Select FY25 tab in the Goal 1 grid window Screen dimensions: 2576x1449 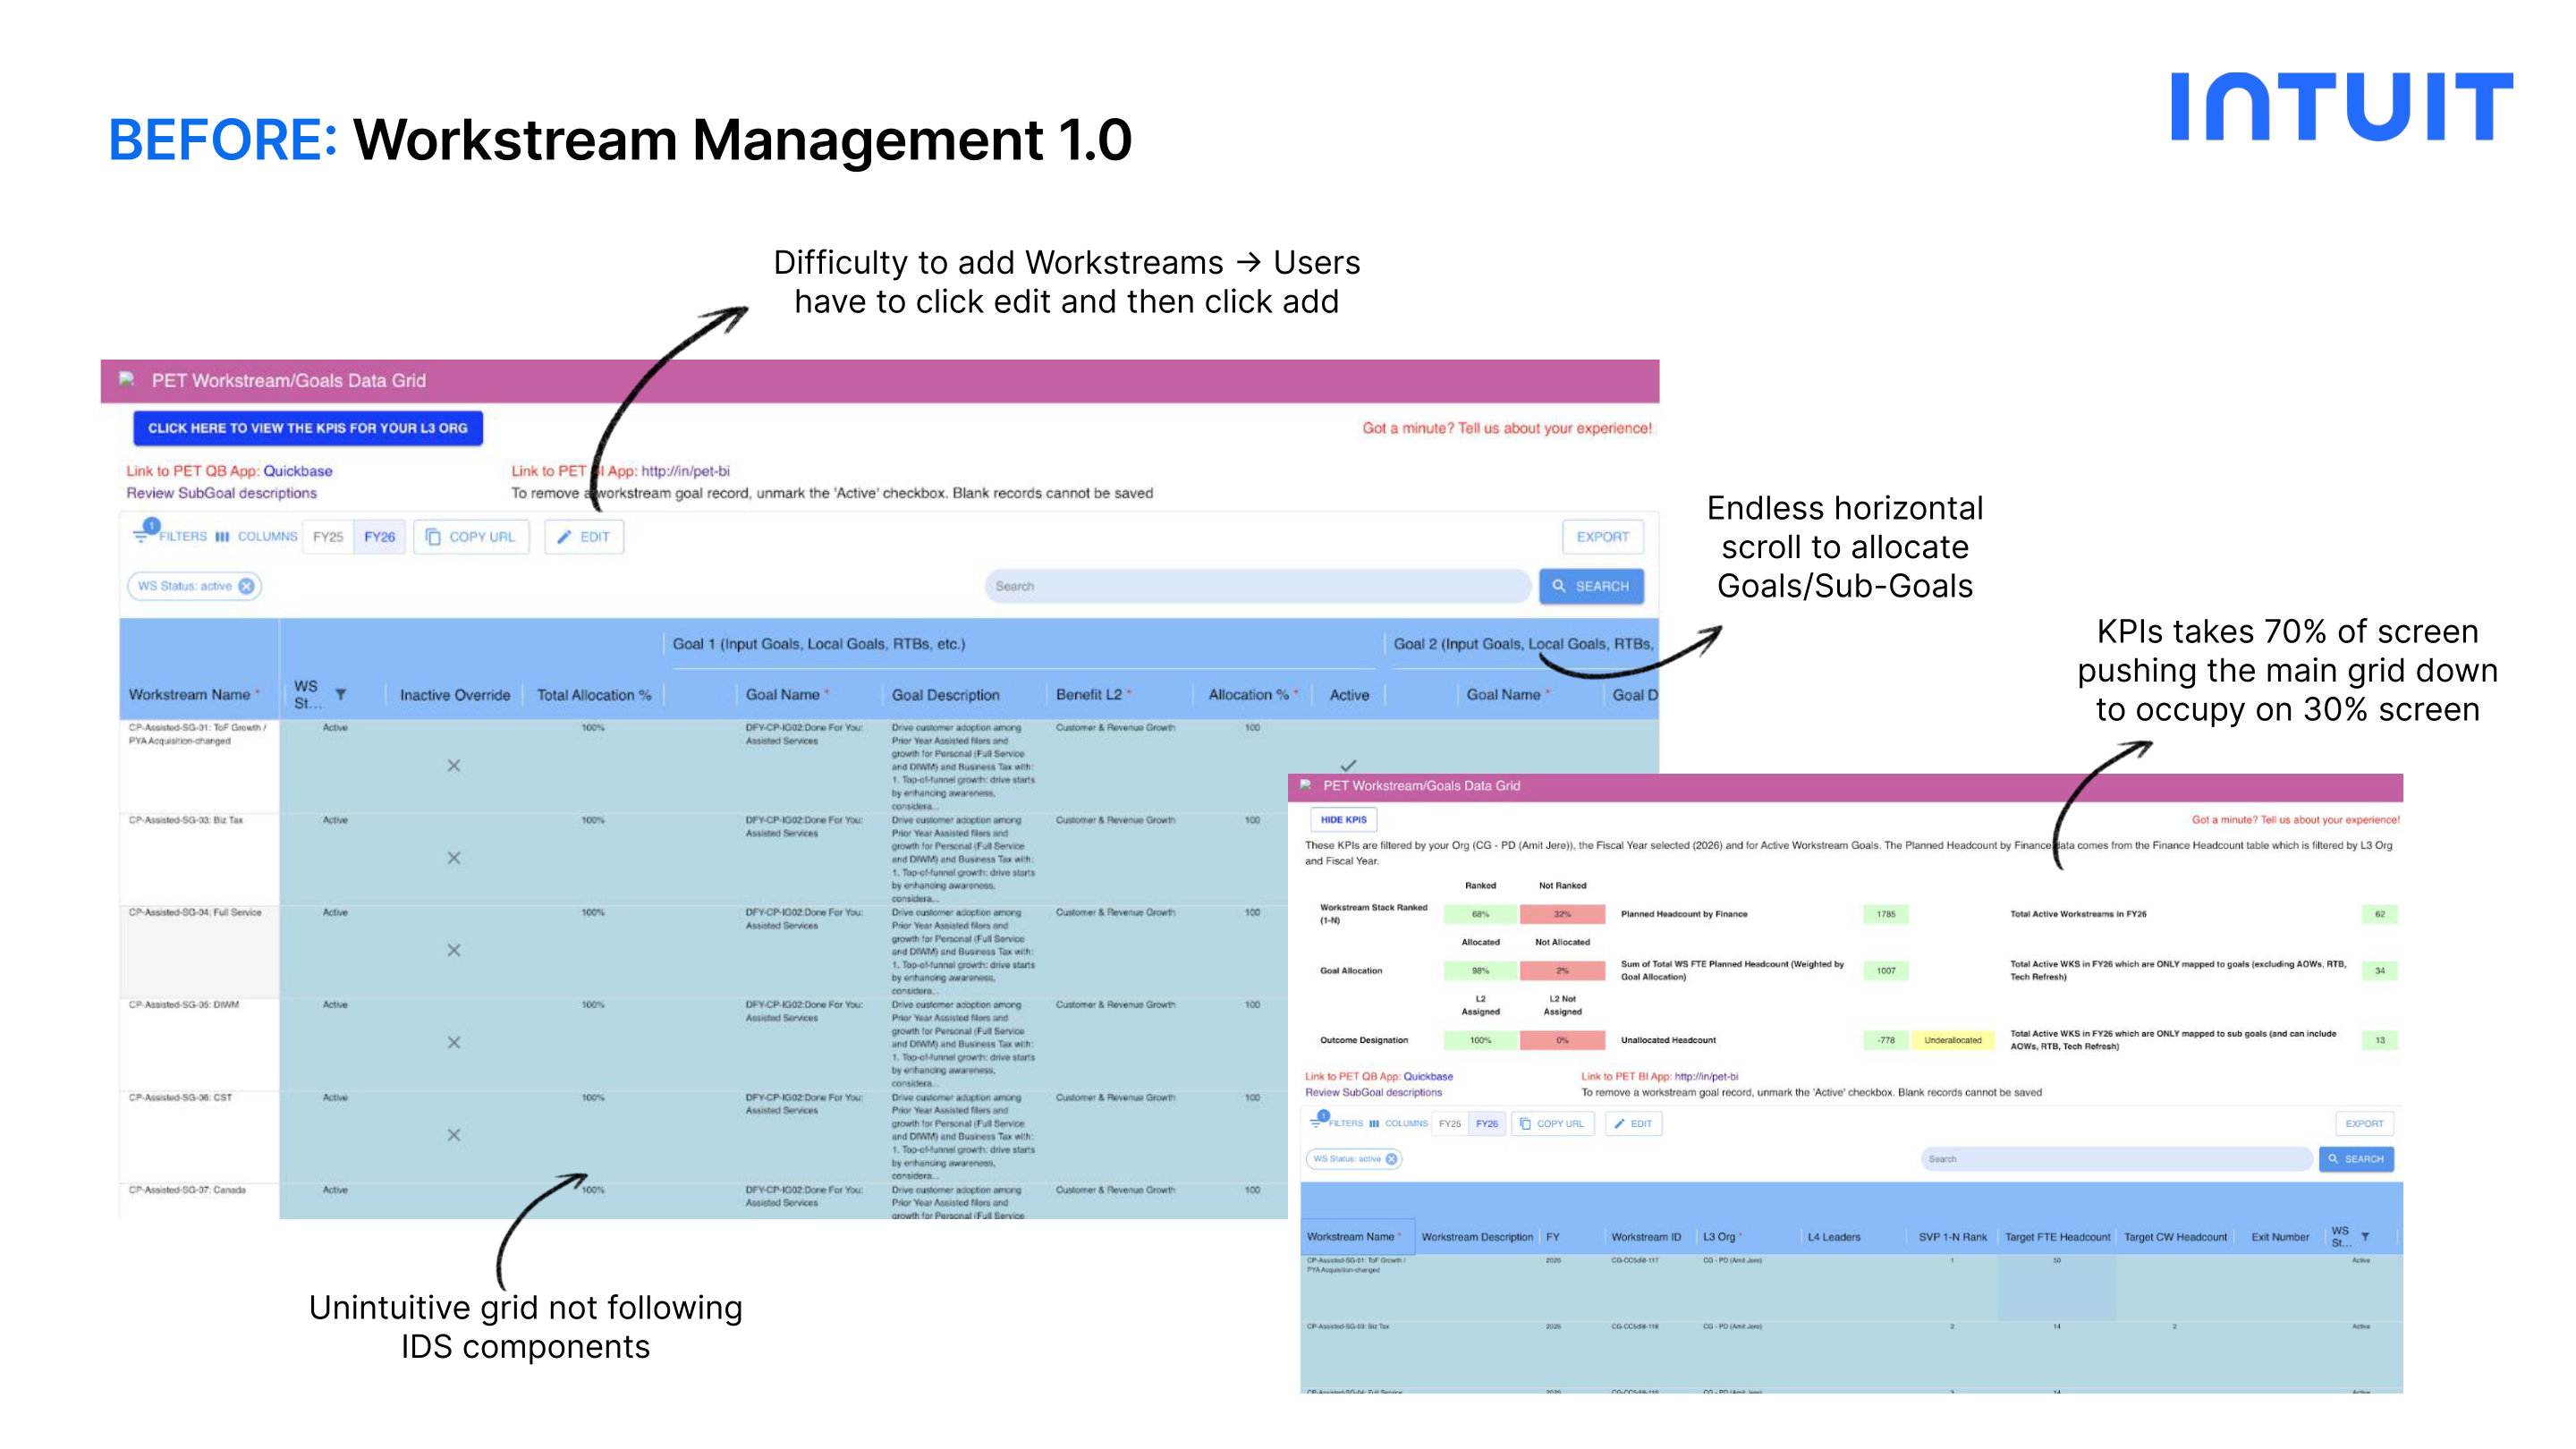(x=328, y=537)
